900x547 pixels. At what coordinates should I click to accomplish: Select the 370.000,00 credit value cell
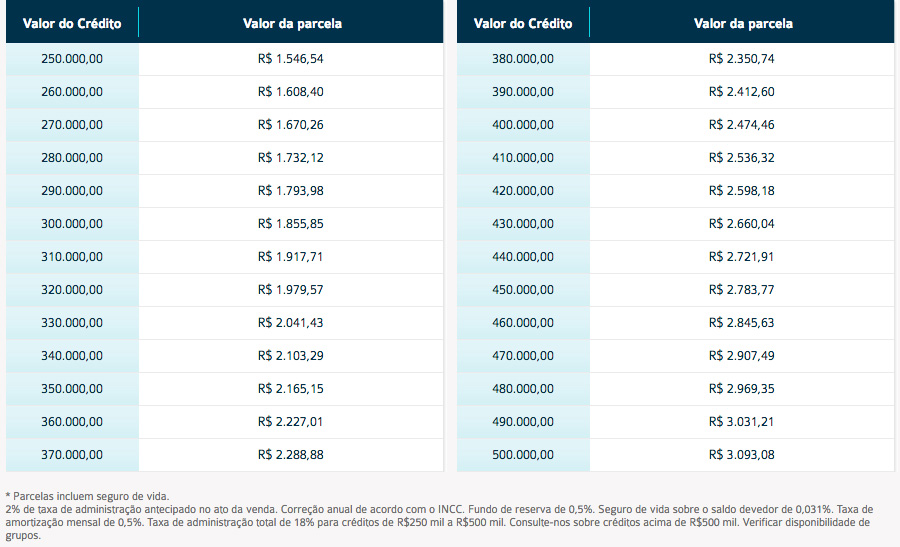(x=72, y=455)
